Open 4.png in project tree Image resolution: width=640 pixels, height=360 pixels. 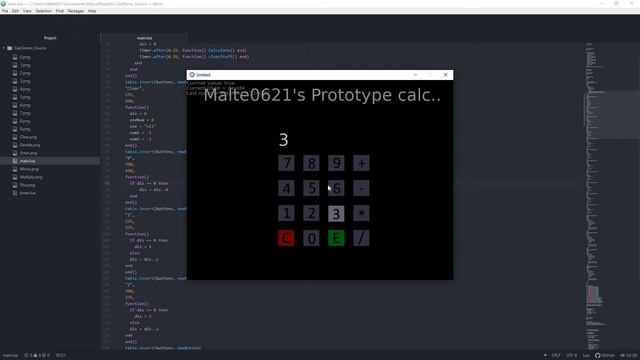[25, 89]
